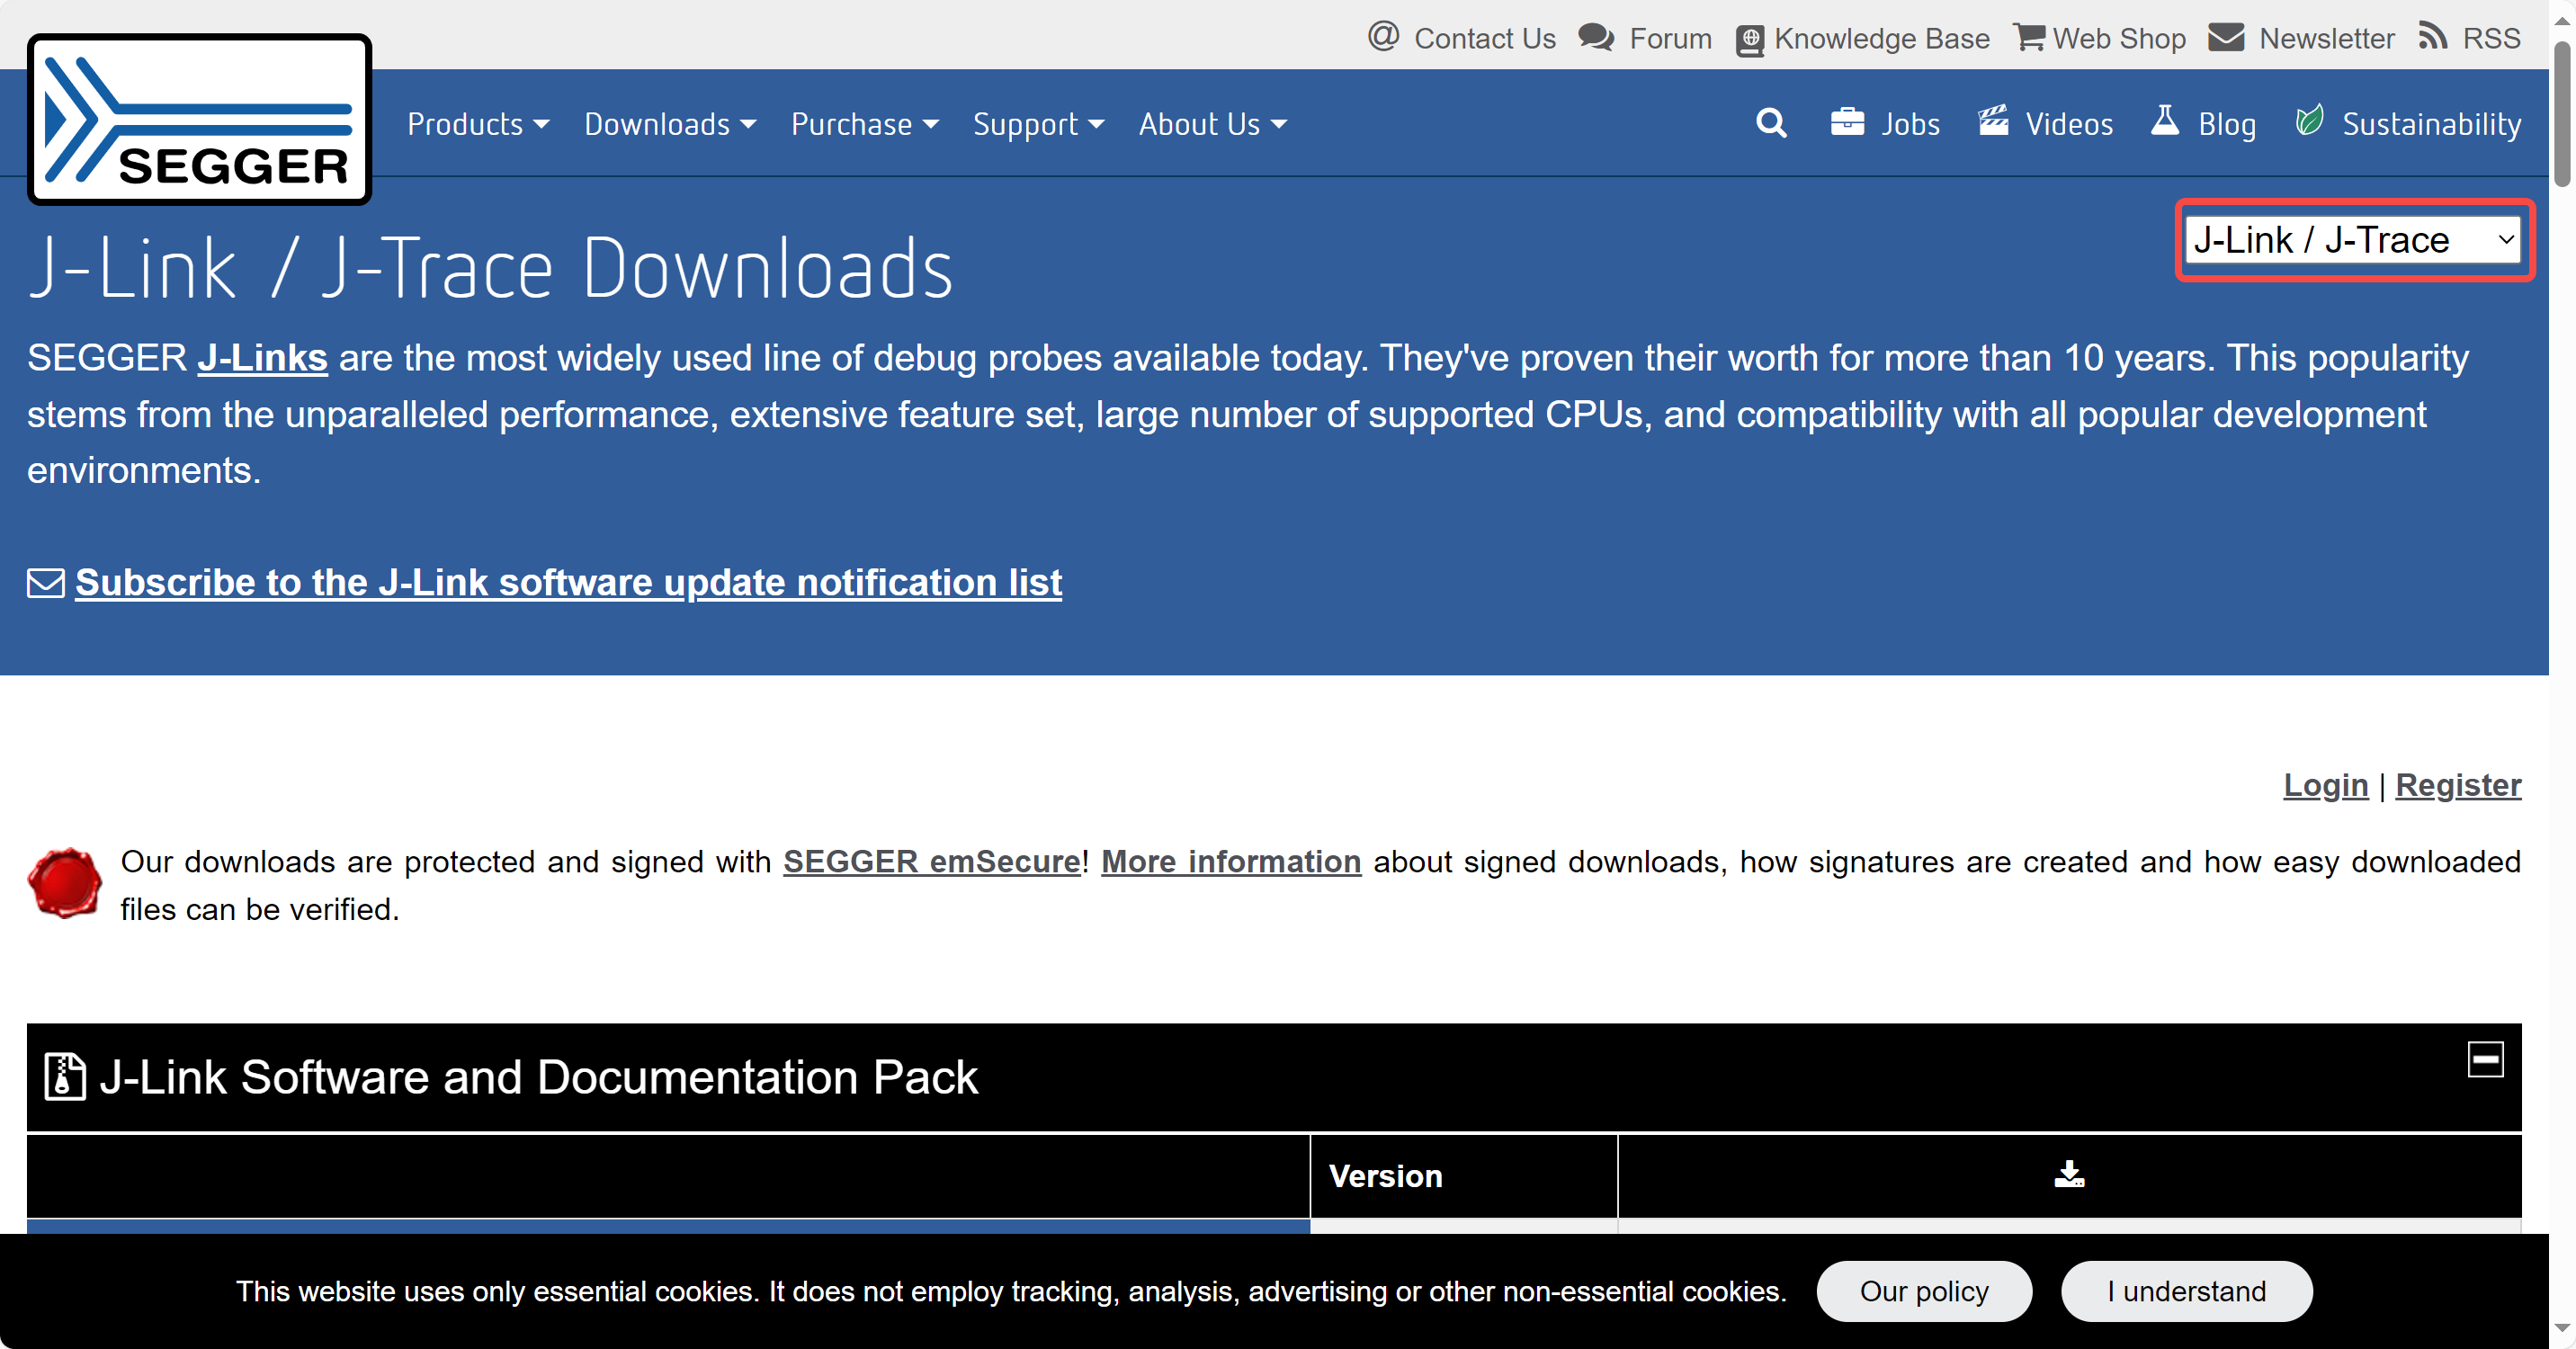Click the page vertical scrollbar thumb
Screen dimensions: 2576x1349
pos(2562,112)
